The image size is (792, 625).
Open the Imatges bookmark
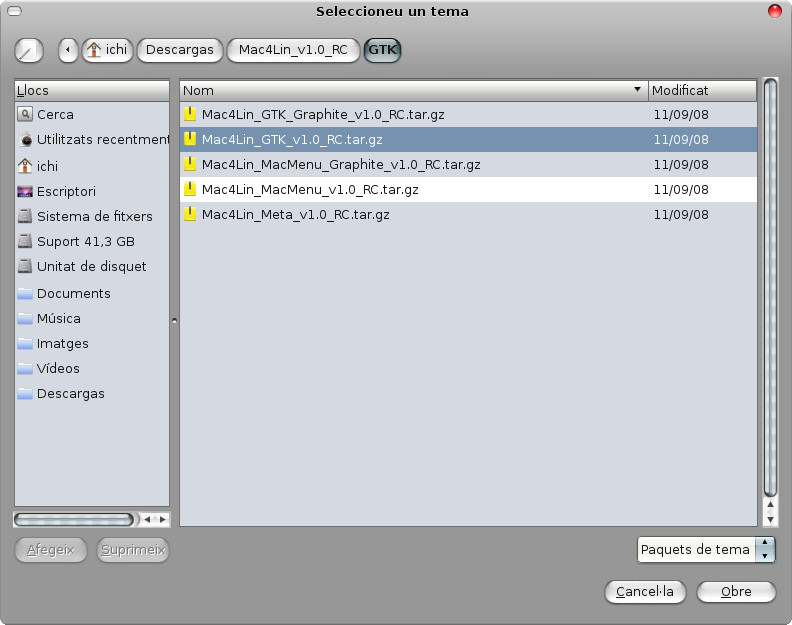92,344
